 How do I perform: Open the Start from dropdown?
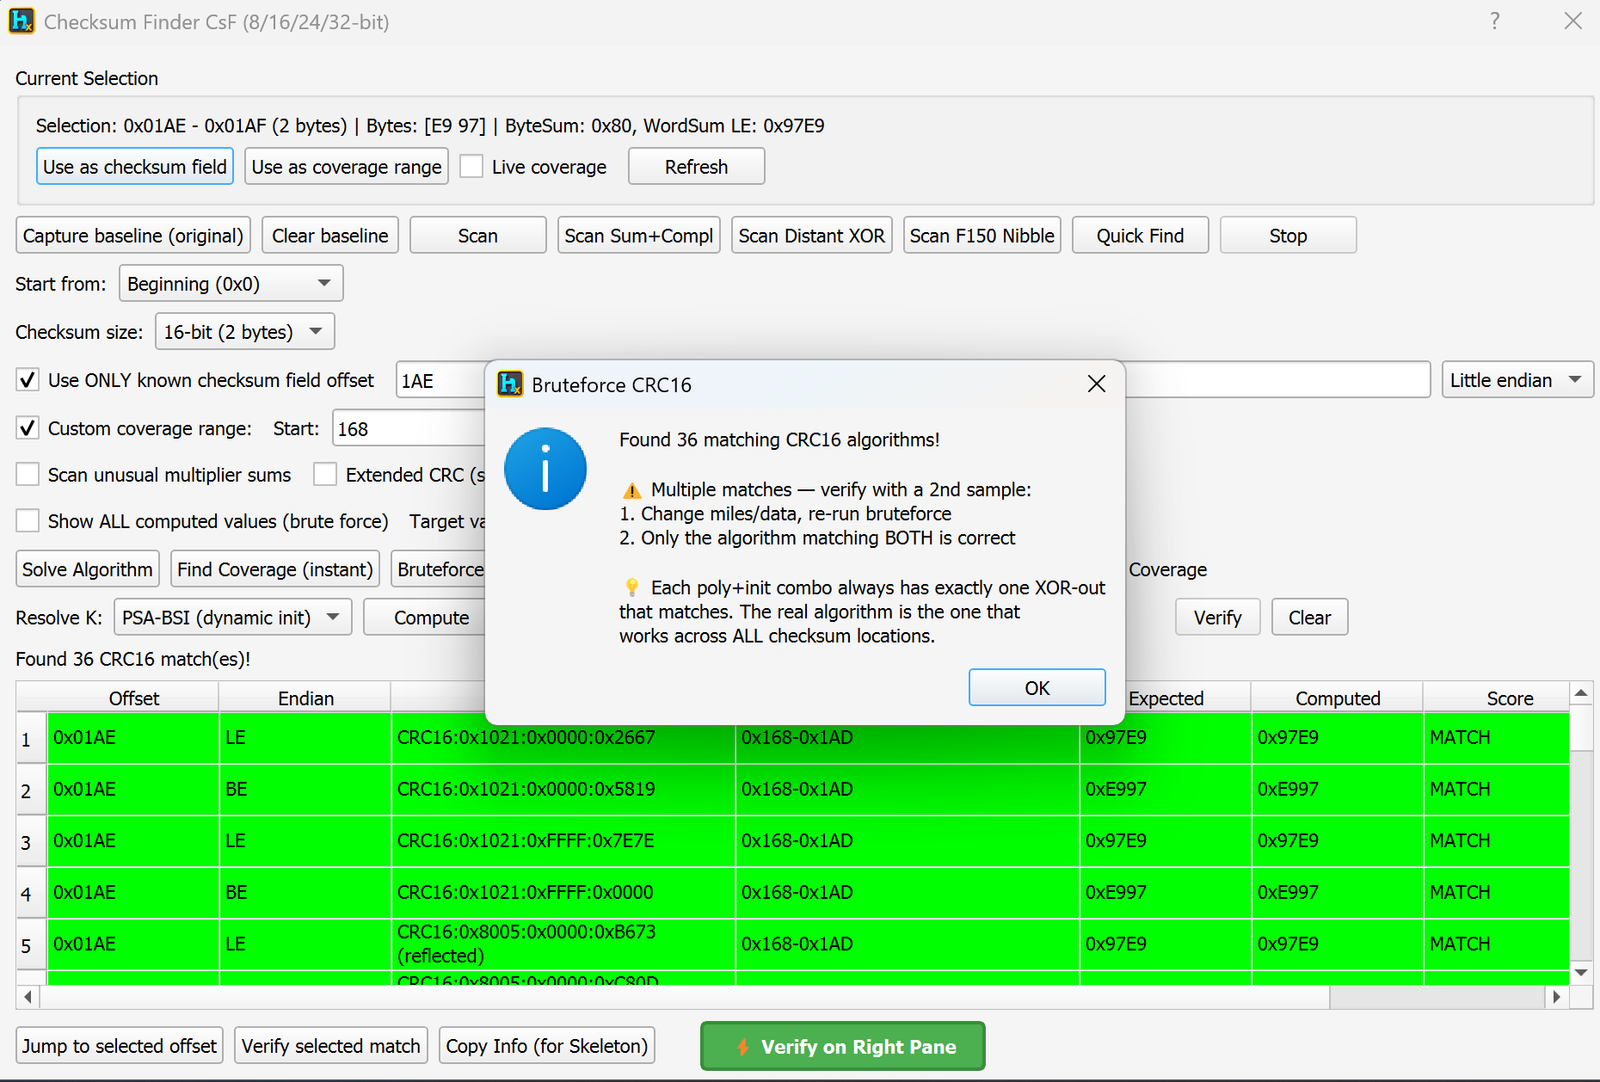click(x=231, y=284)
